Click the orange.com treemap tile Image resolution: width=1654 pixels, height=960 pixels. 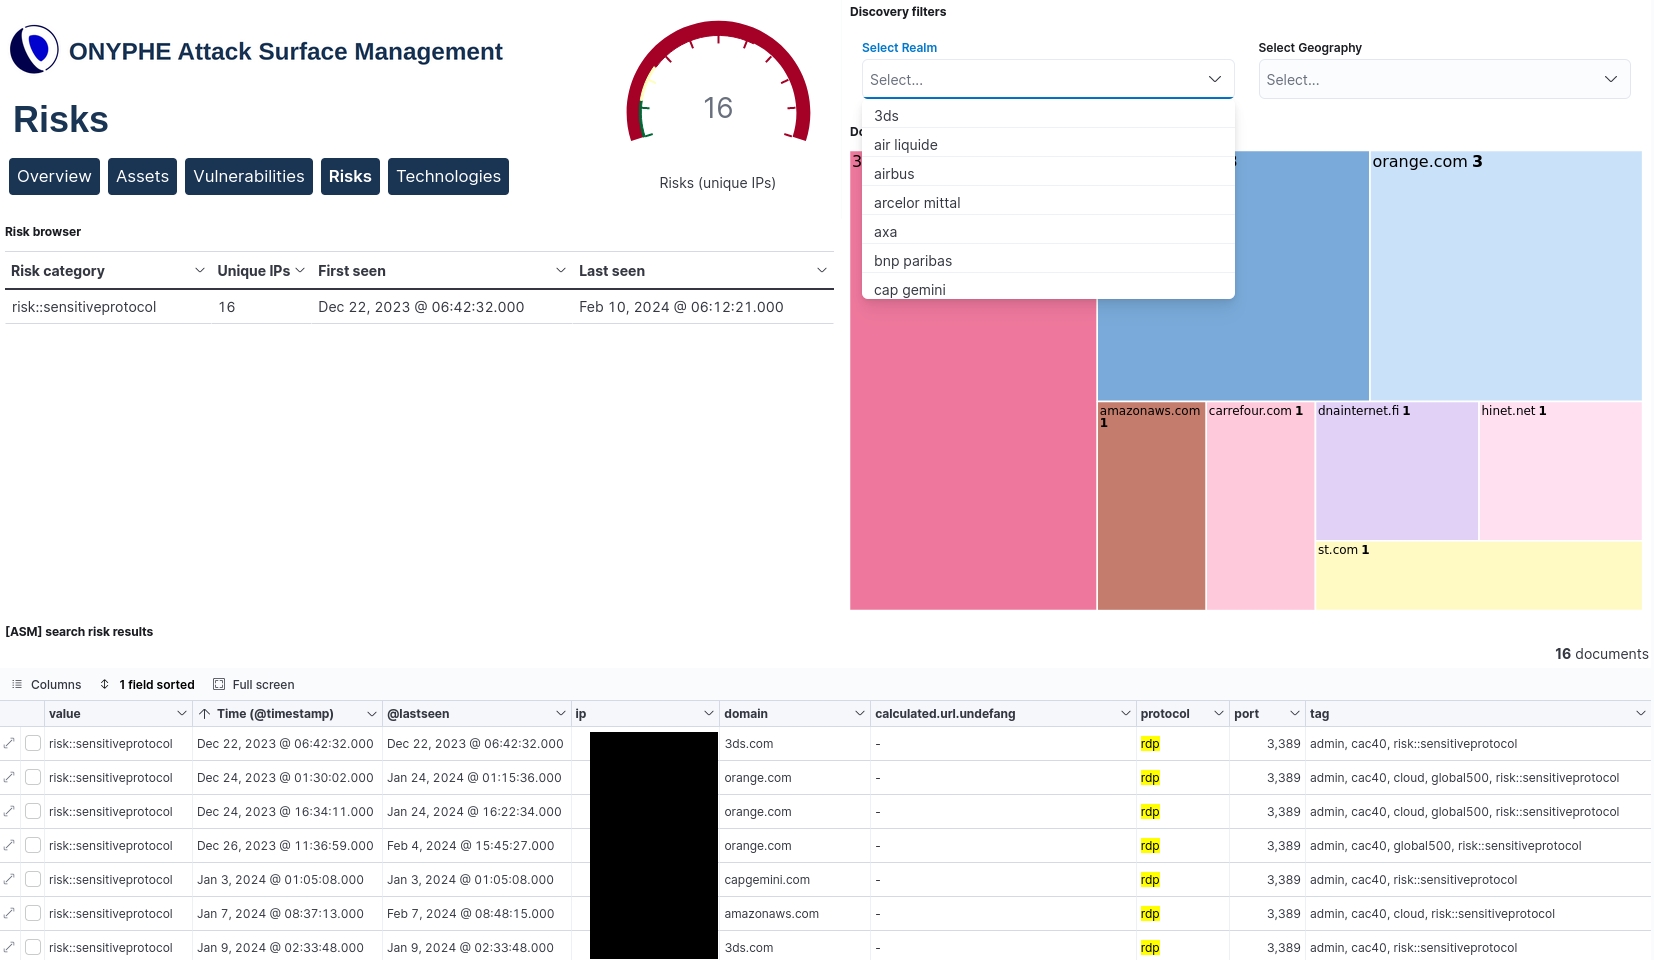point(1506,275)
